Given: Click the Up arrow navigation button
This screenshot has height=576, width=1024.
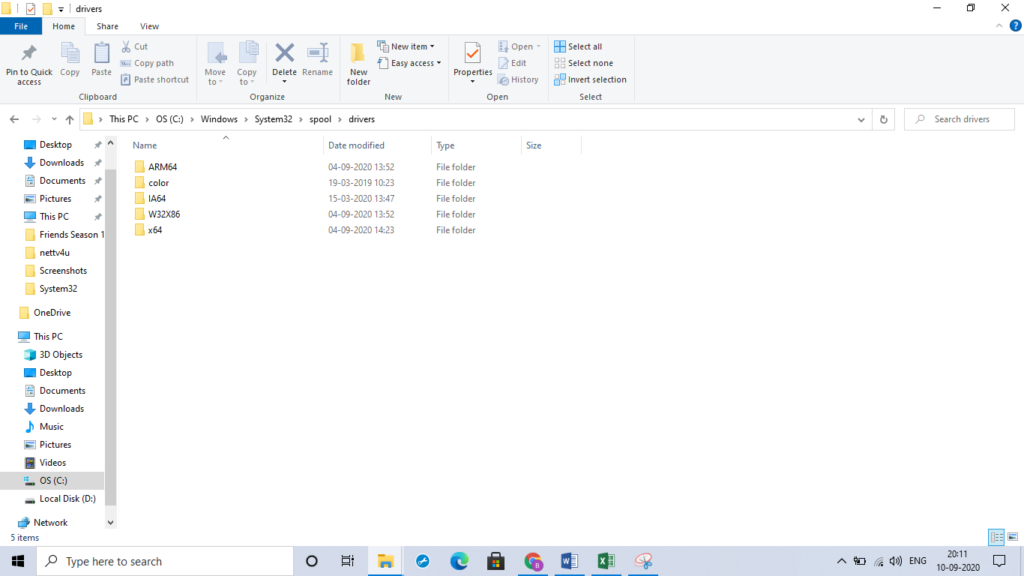Looking at the screenshot, I should click(x=69, y=119).
